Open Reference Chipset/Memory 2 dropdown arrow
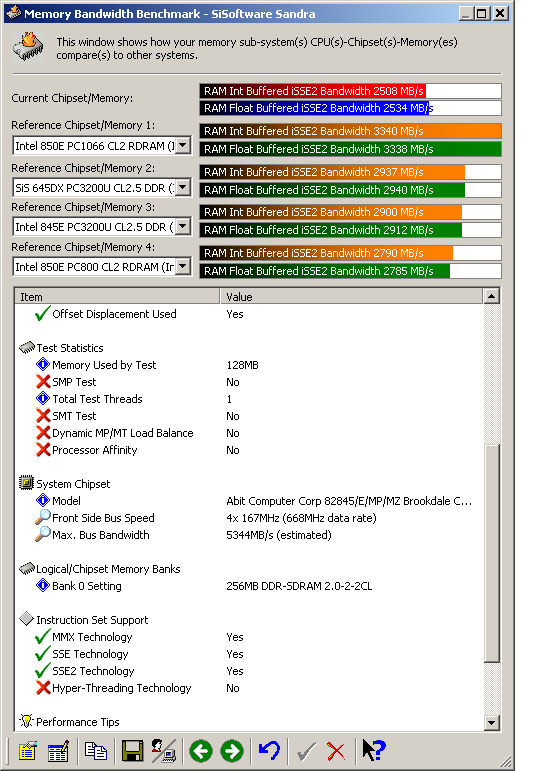Image resolution: width=549 pixels, height=771 pixels. [182, 187]
